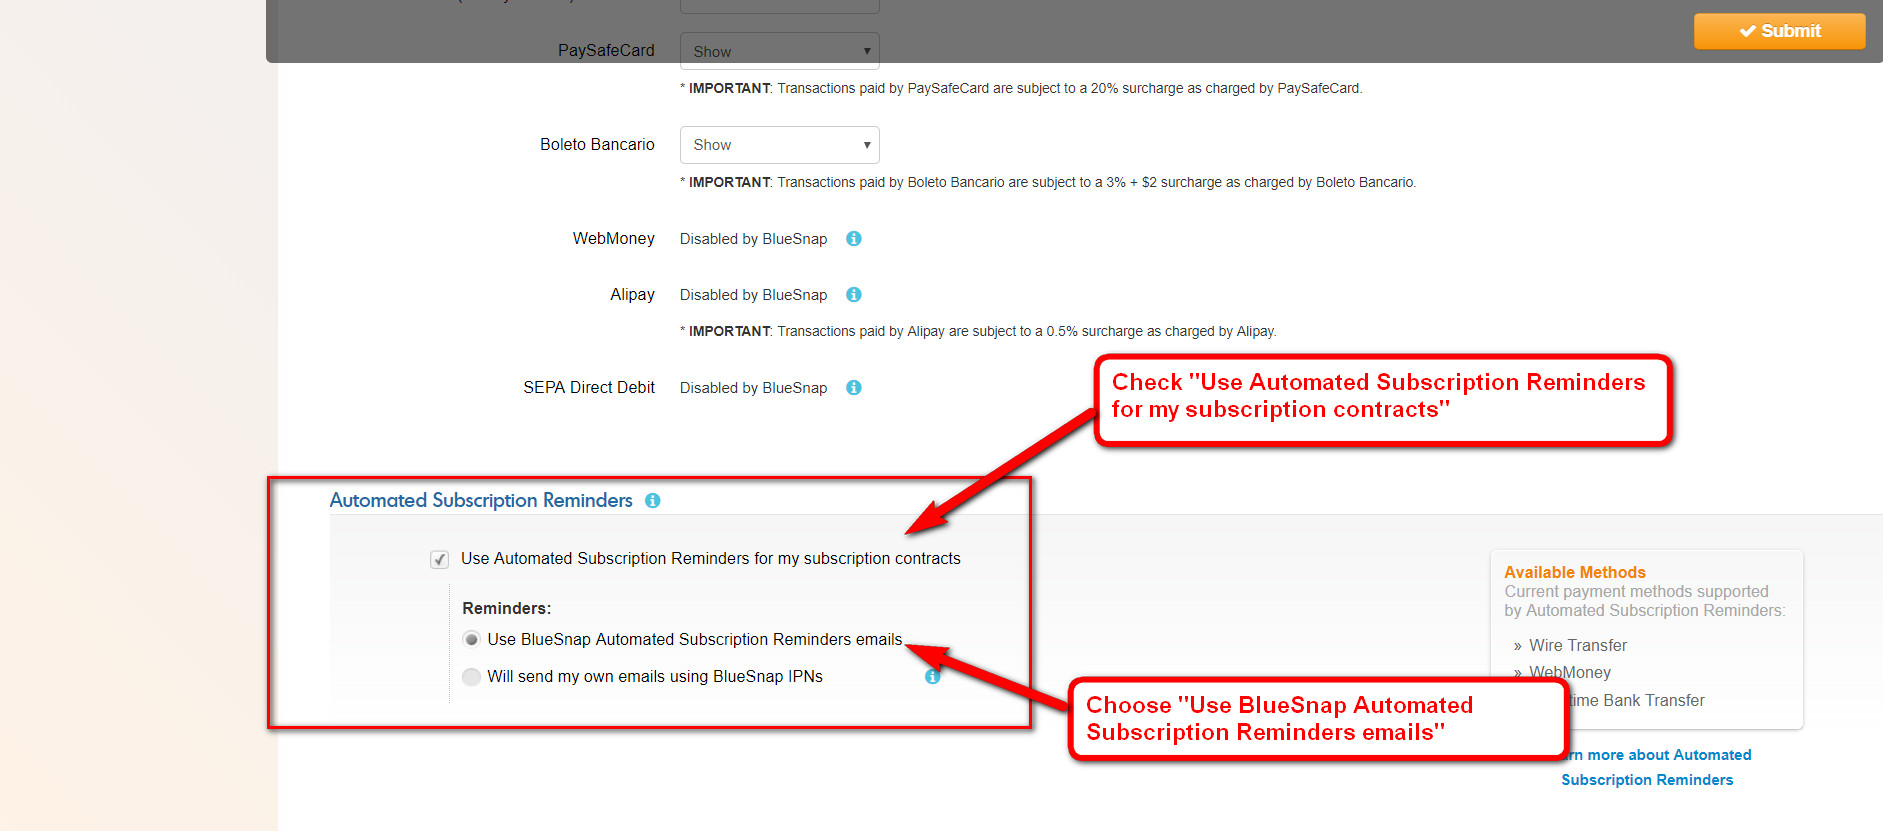Viewport: 1883px width, 831px height.
Task: Open the PaySafeCard Show dropdown
Action: click(779, 51)
